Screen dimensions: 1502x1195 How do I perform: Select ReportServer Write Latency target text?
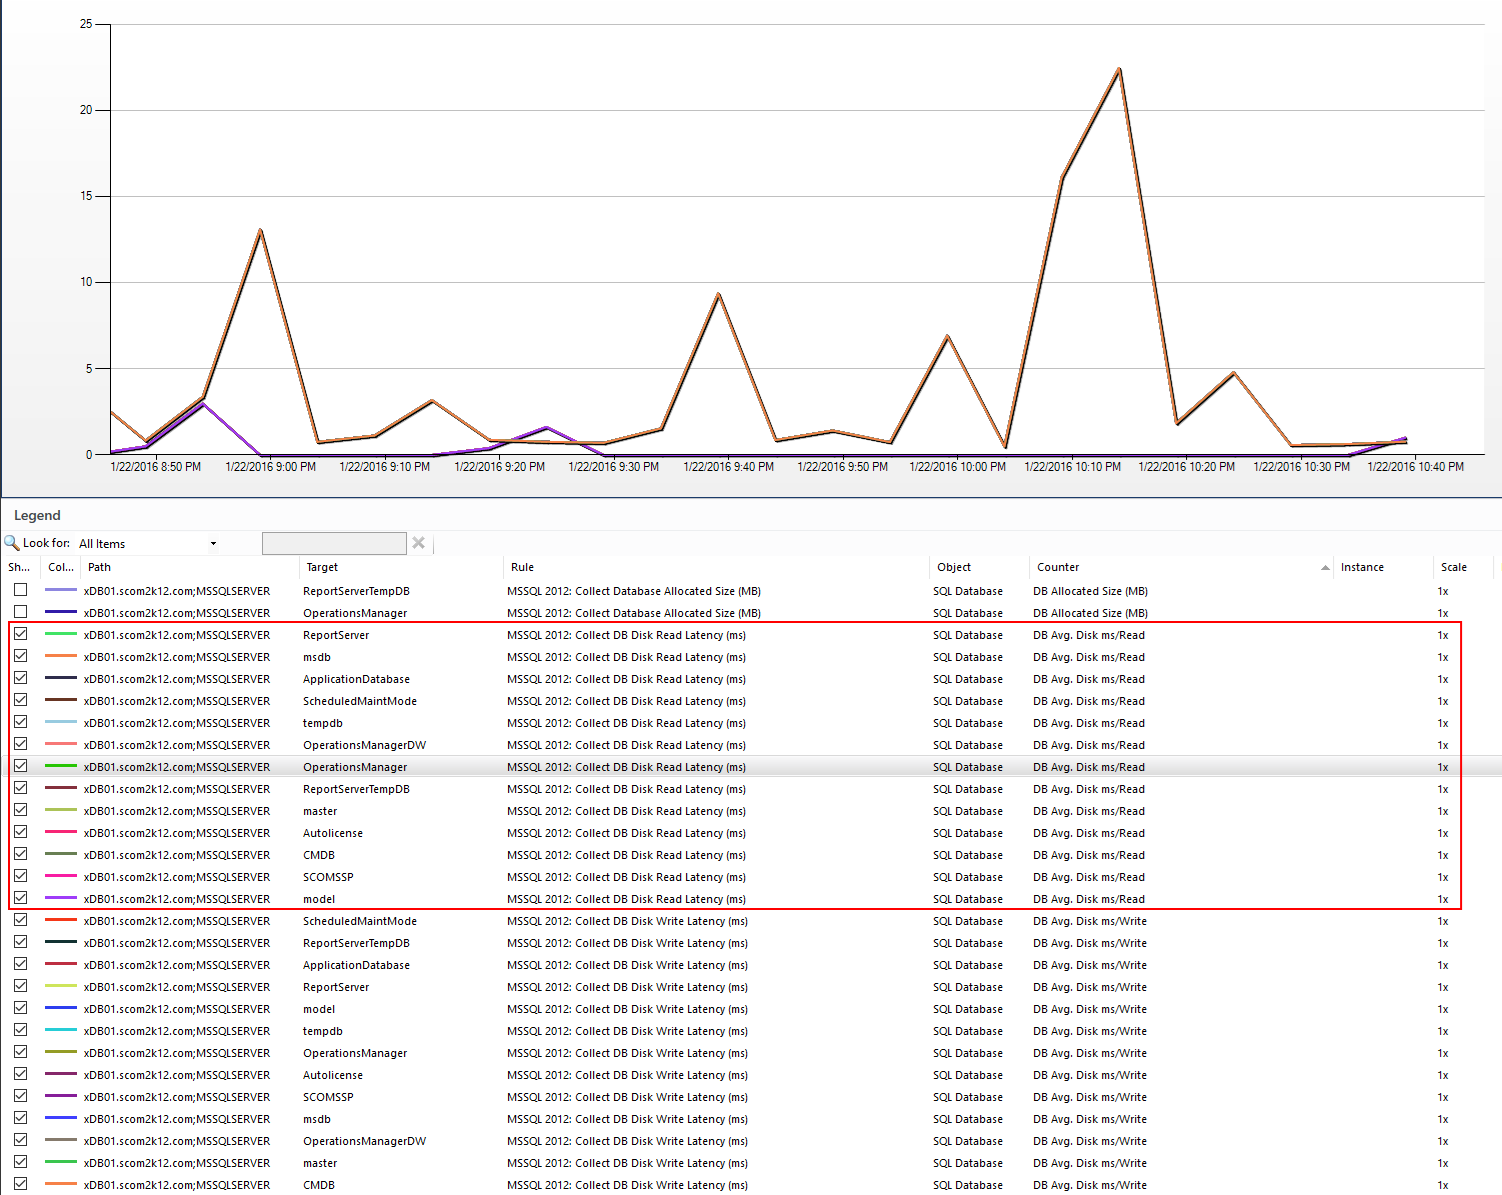pyautogui.click(x=336, y=987)
